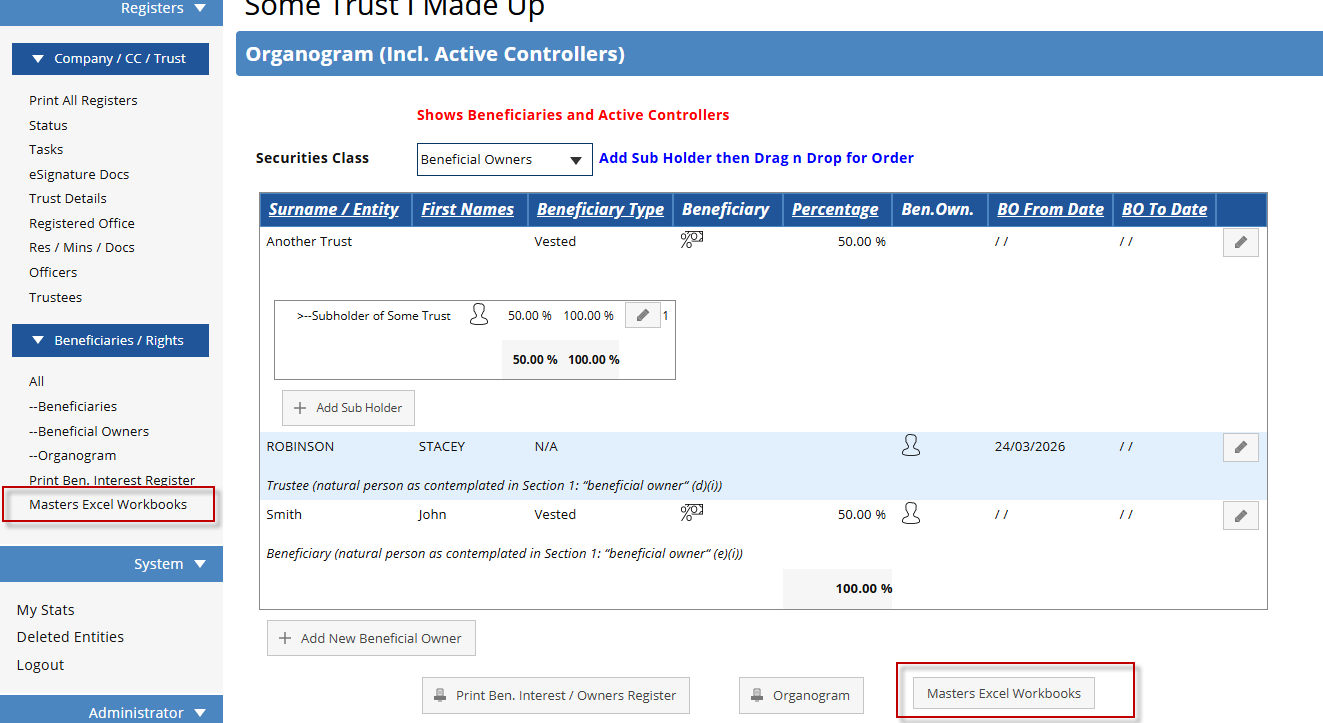The width and height of the screenshot is (1323, 723).
Task: Edit the ROBINSON STACEY row via pencil
Action: pos(1240,447)
